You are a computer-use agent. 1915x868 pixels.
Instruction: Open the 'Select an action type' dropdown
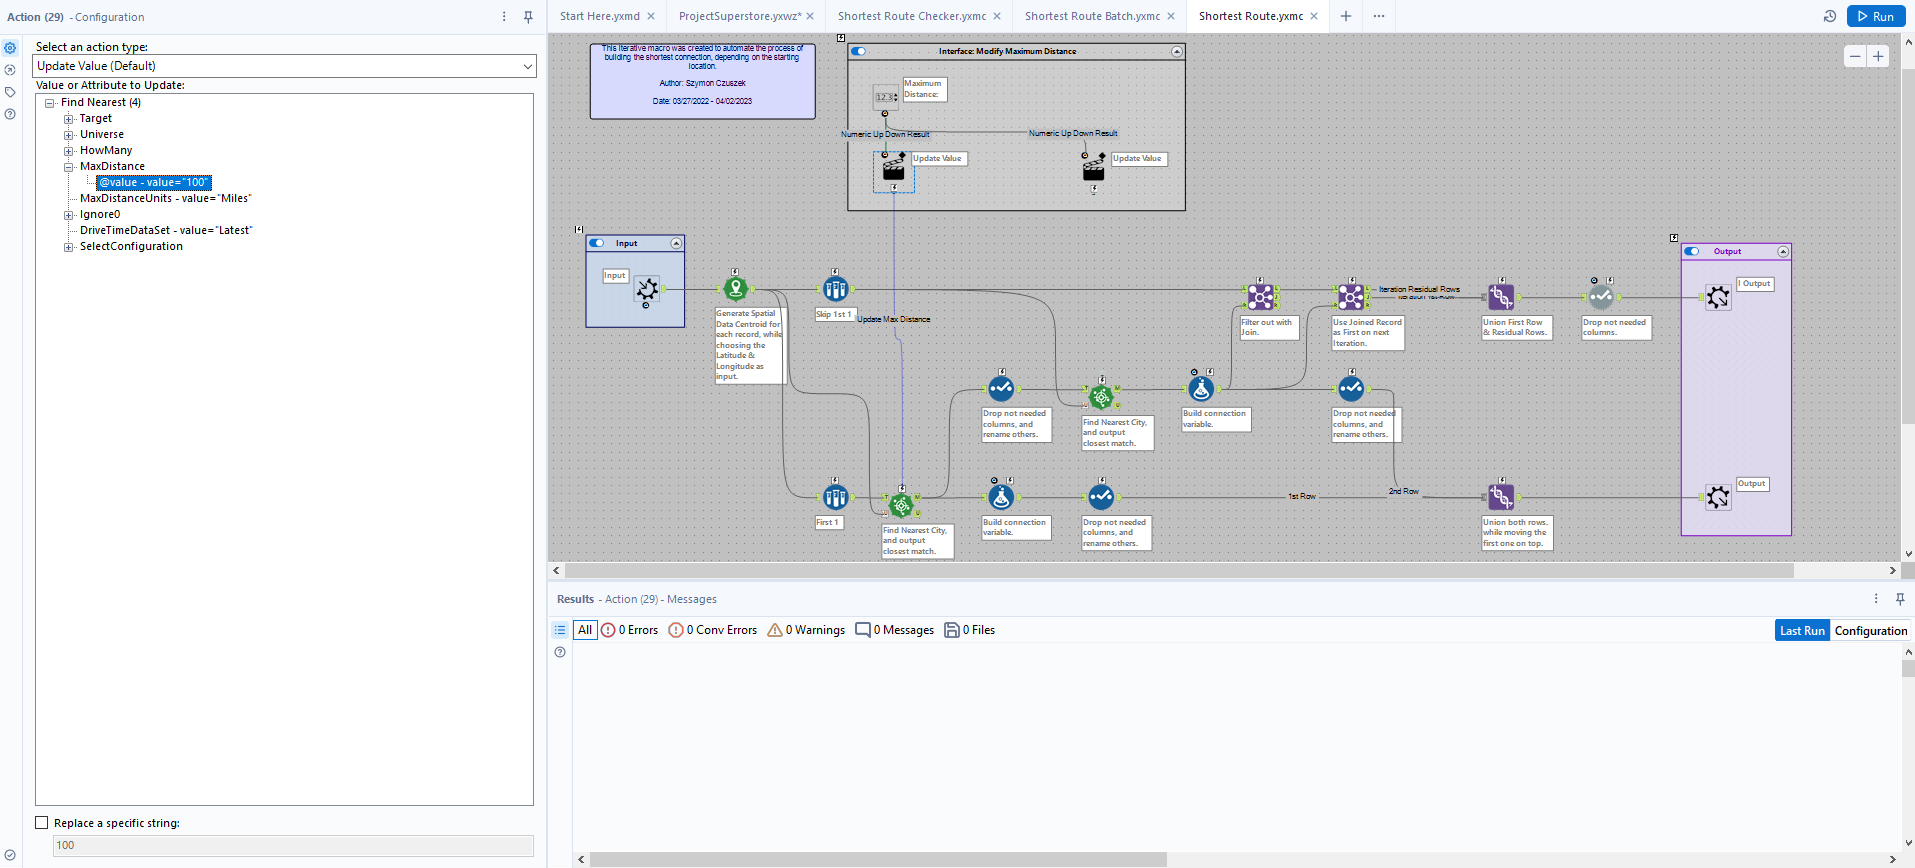click(x=285, y=66)
